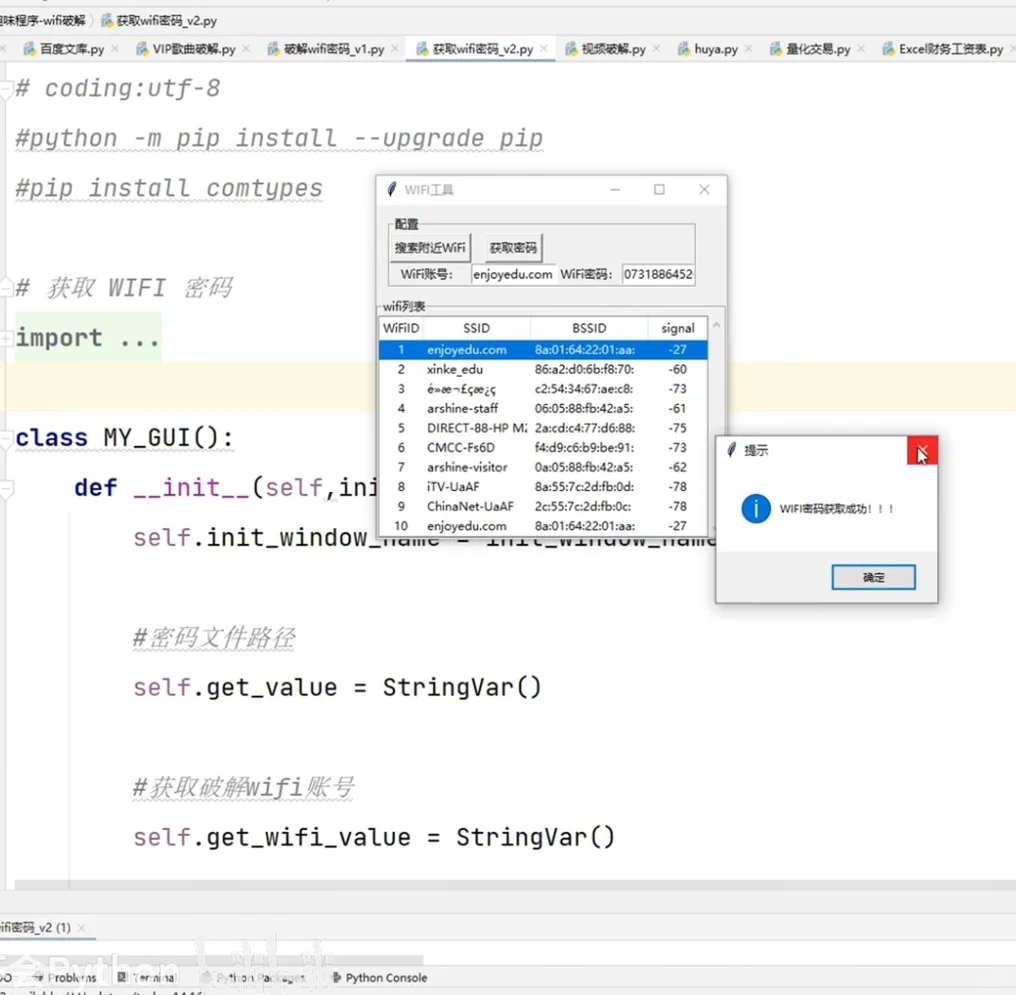This screenshot has width=1016, height=995.
Task: Select wifi row xinke_edu
Action: [543, 369]
